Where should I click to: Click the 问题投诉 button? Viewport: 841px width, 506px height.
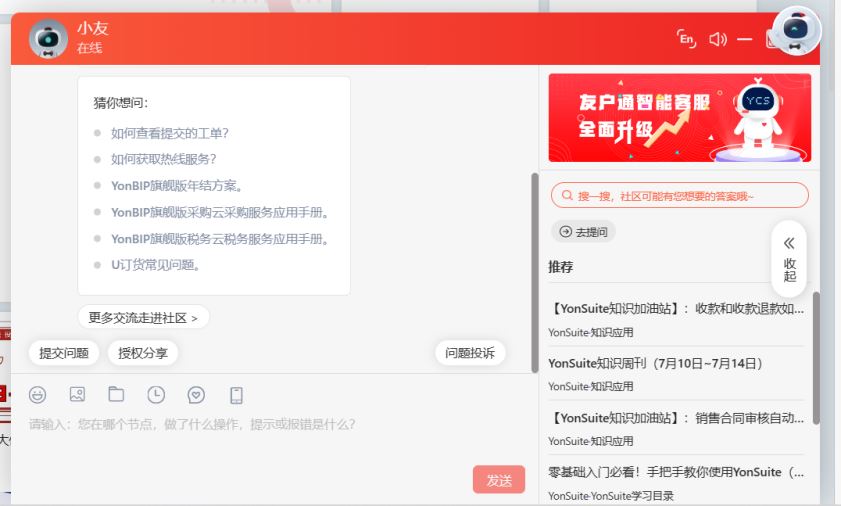(470, 353)
